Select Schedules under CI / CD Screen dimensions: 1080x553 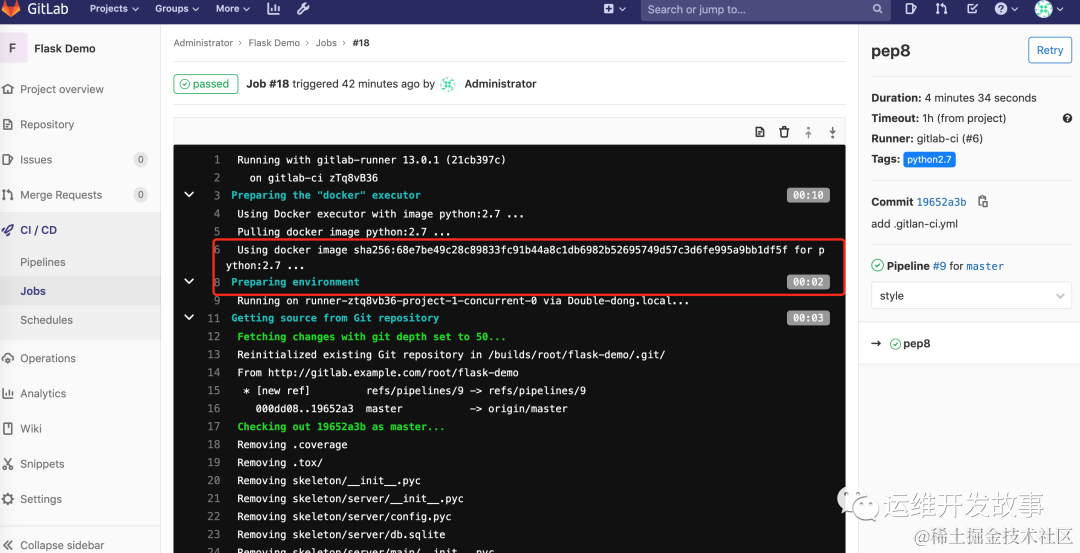[46, 320]
